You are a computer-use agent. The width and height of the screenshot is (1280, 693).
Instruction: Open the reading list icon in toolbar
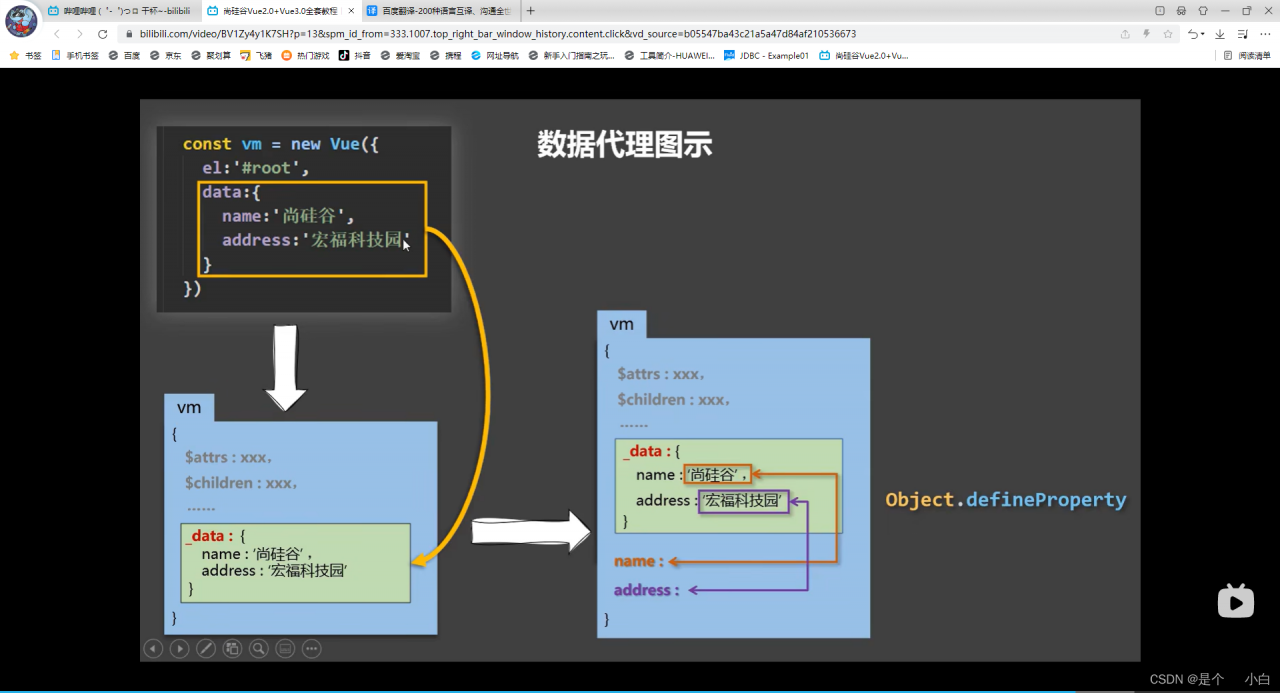[x=1243, y=33]
